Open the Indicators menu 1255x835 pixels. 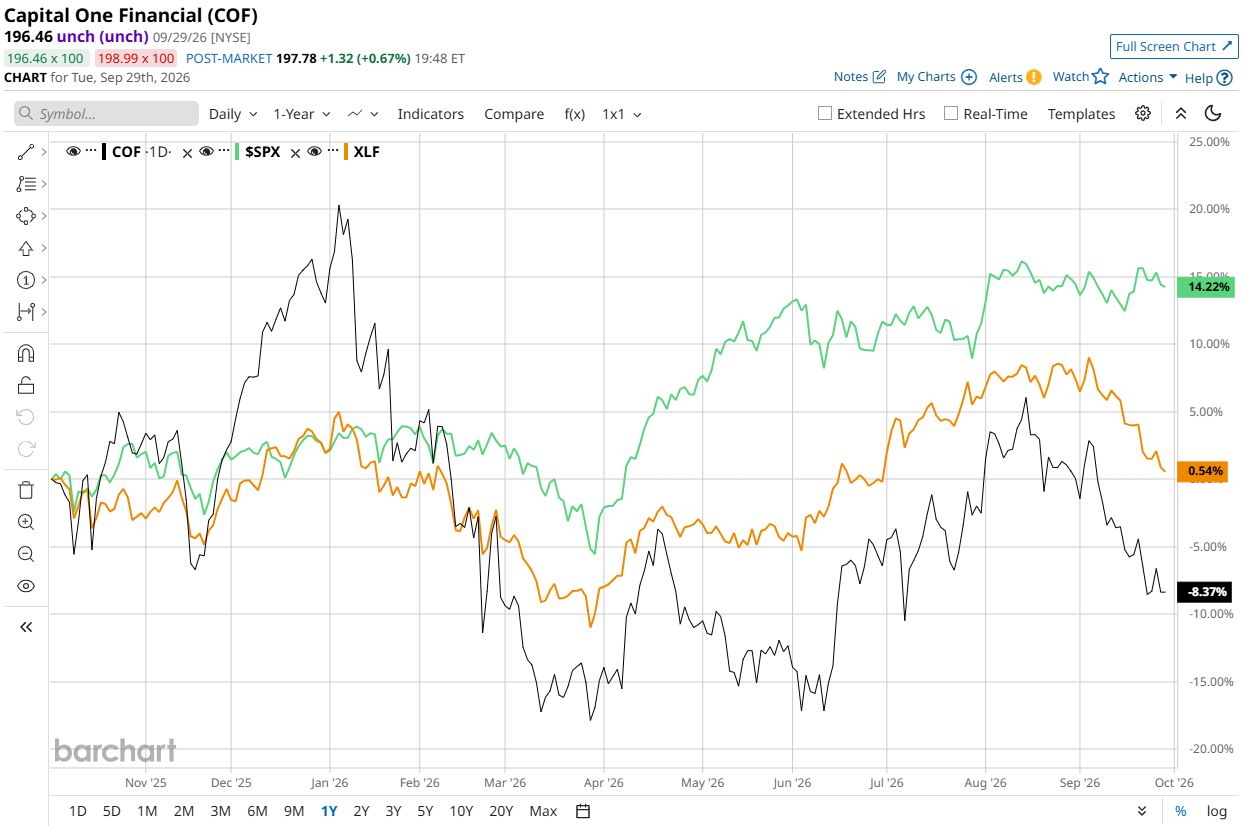431,114
